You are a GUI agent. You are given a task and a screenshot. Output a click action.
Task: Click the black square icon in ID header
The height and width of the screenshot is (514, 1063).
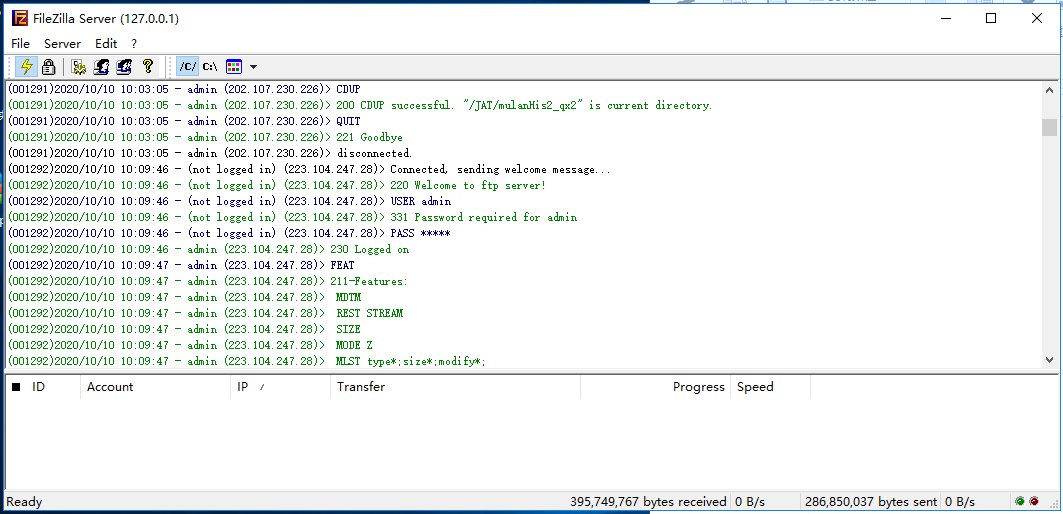point(16,387)
